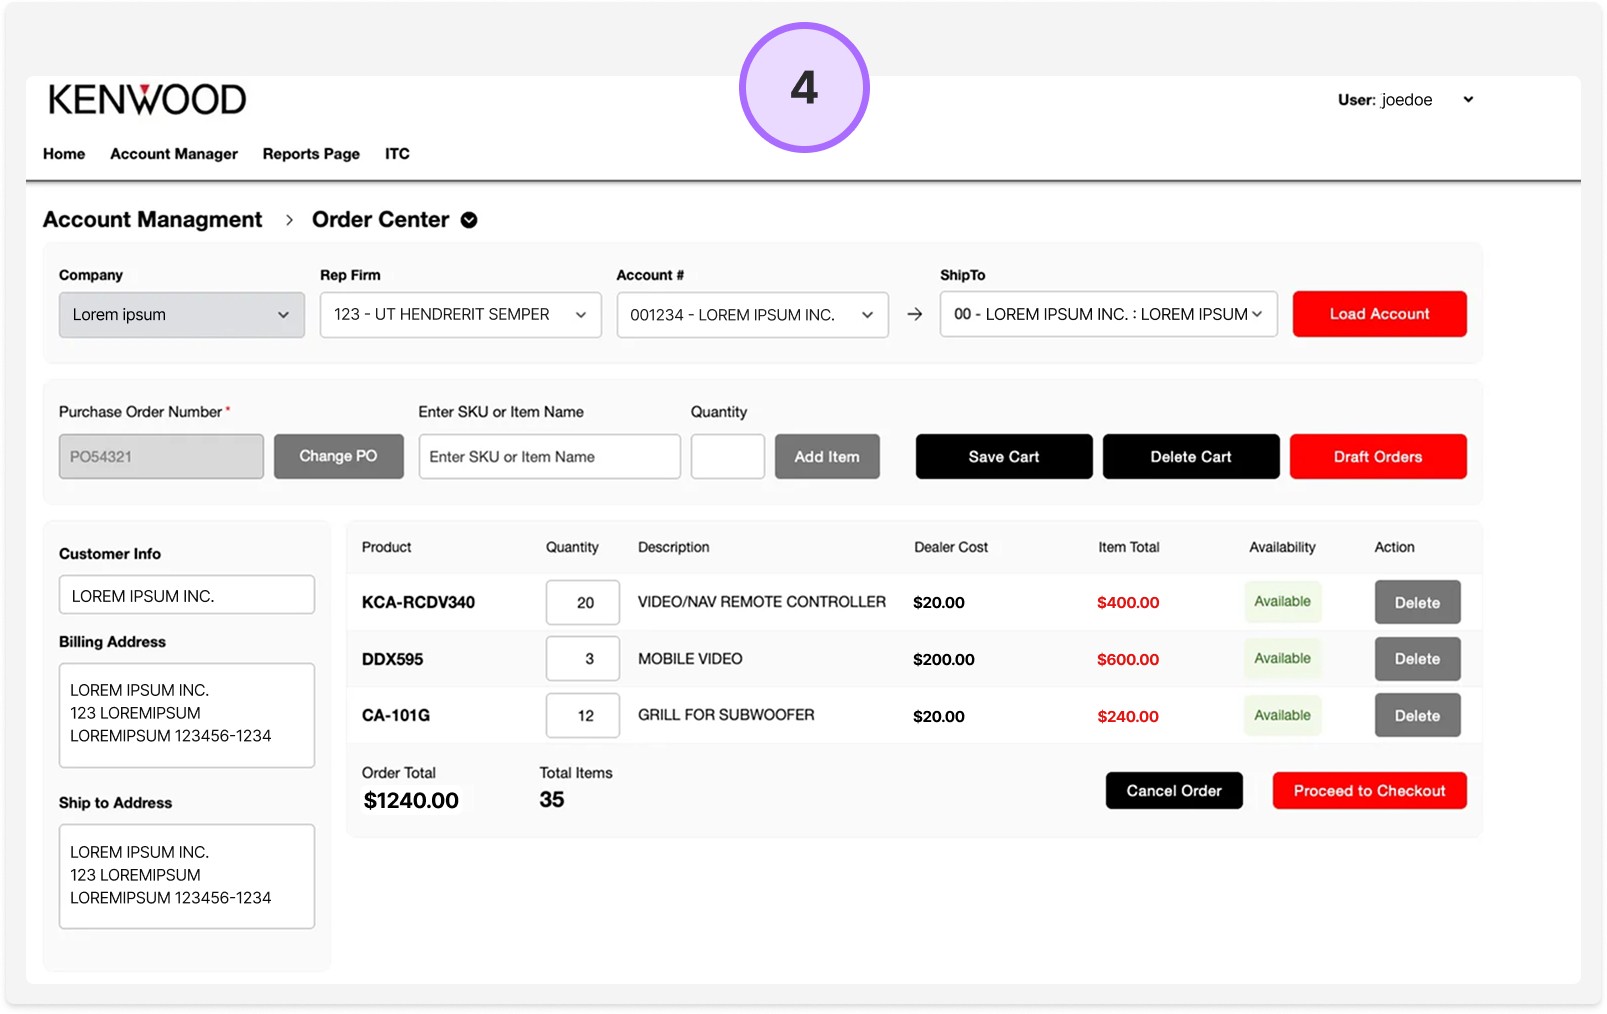Select Home in the navigation menu
This screenshot has width=1607, height=1014.
[63, 154]
